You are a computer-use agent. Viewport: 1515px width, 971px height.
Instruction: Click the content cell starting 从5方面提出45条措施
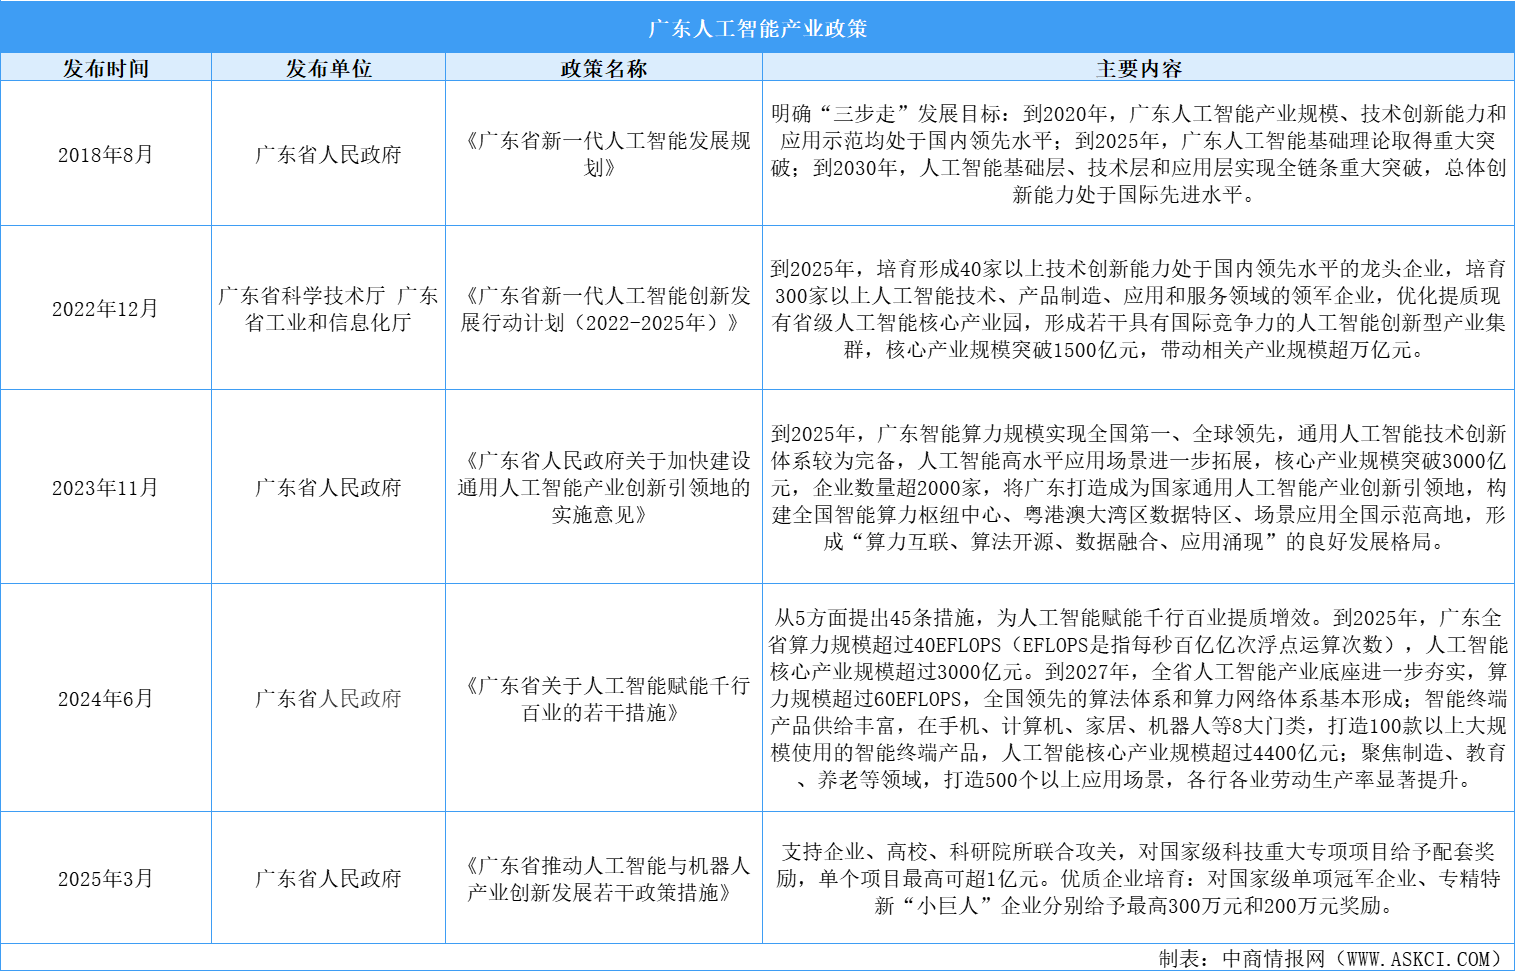click(x=1139, y=698)
